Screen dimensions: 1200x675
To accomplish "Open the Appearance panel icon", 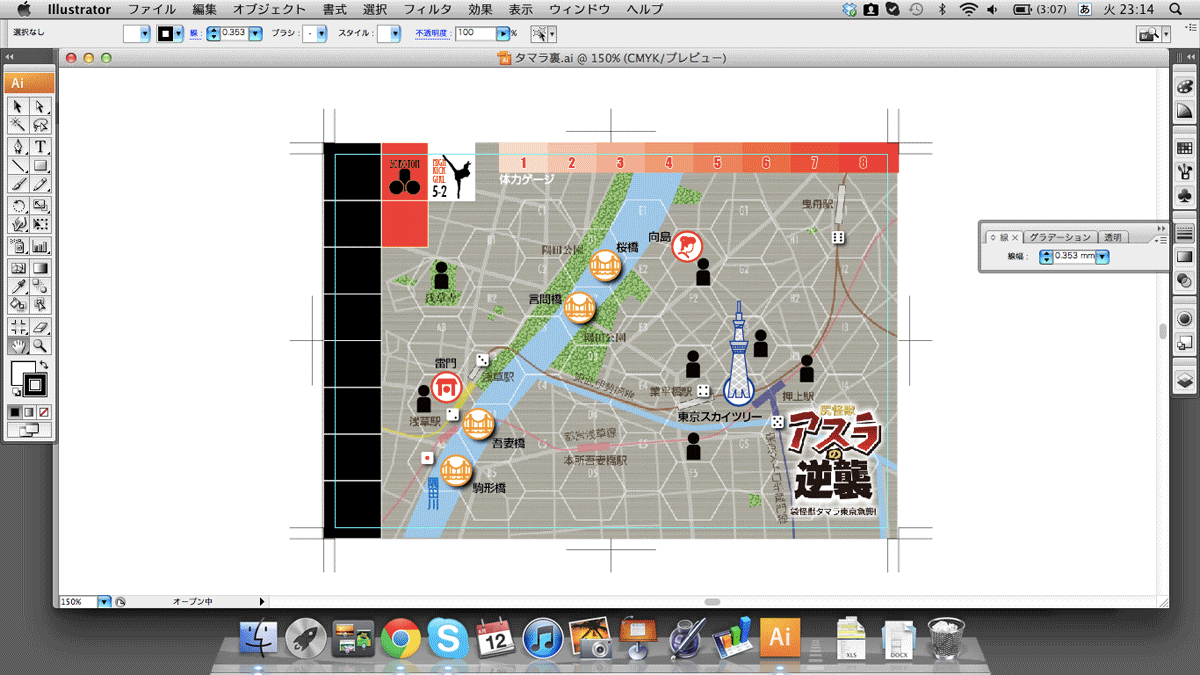I will pos(1185,319).
